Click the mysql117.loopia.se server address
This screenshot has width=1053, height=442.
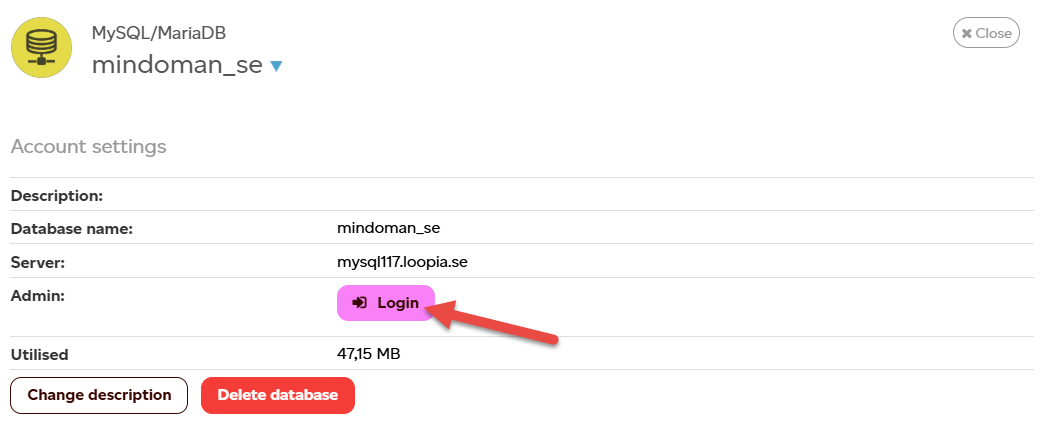point(403,262)
